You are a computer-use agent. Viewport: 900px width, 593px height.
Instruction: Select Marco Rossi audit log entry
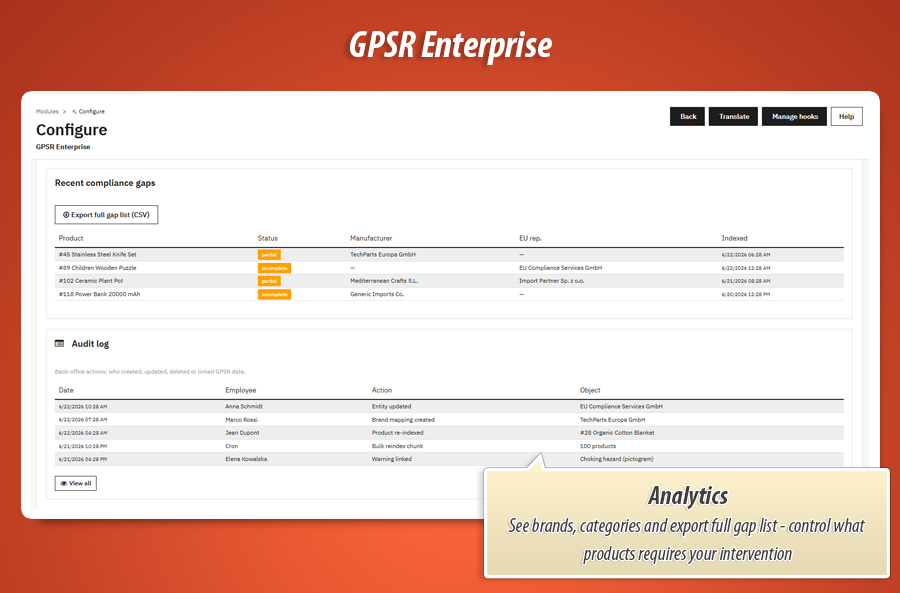[449, 420]
